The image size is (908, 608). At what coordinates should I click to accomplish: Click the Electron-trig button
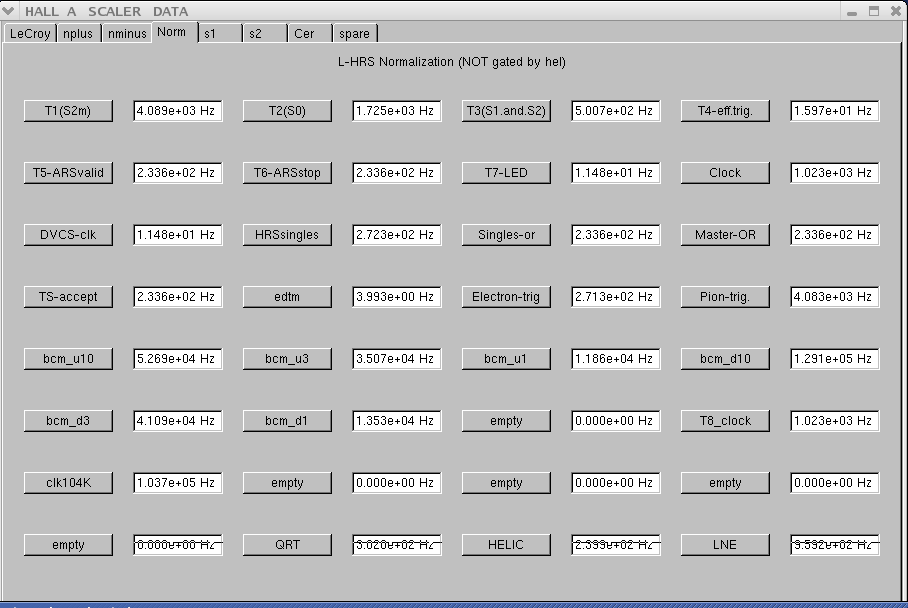506,296
